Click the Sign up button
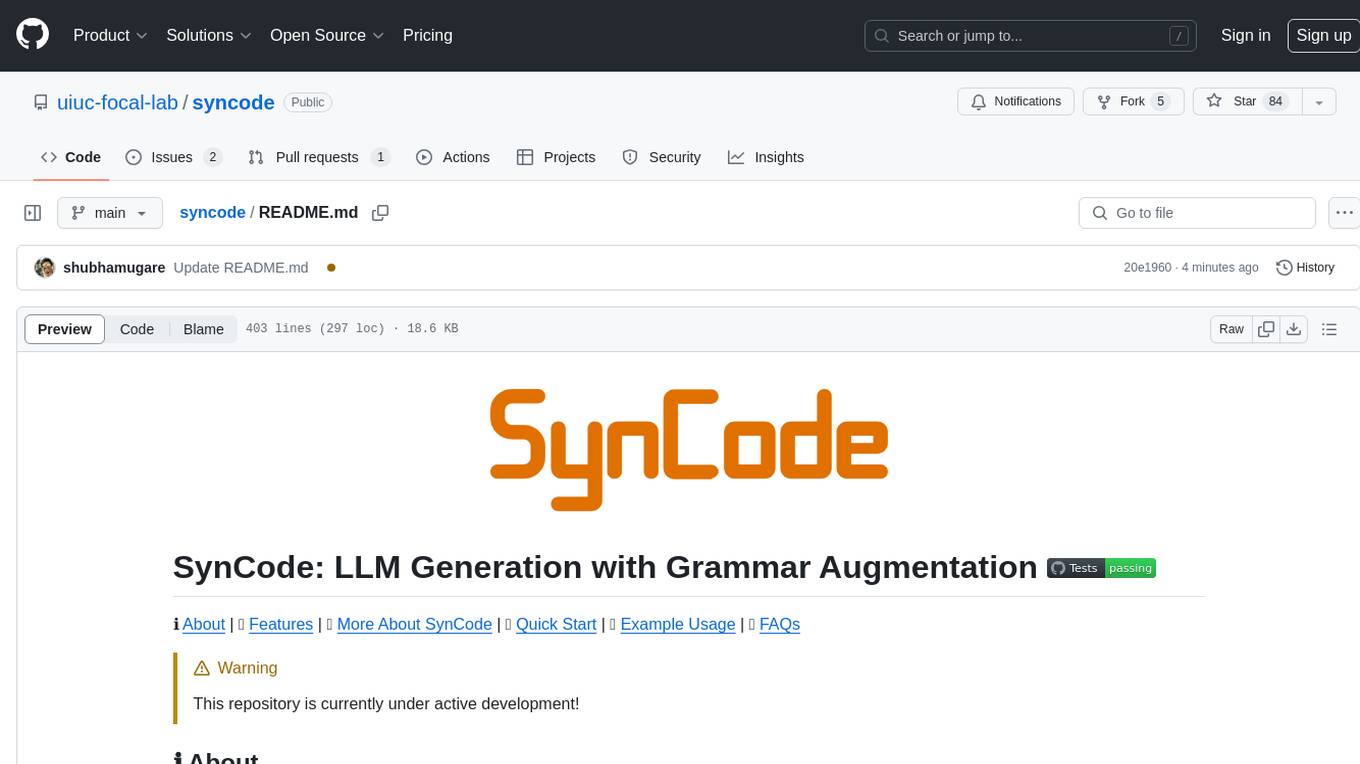 [x=1323, y=35]
